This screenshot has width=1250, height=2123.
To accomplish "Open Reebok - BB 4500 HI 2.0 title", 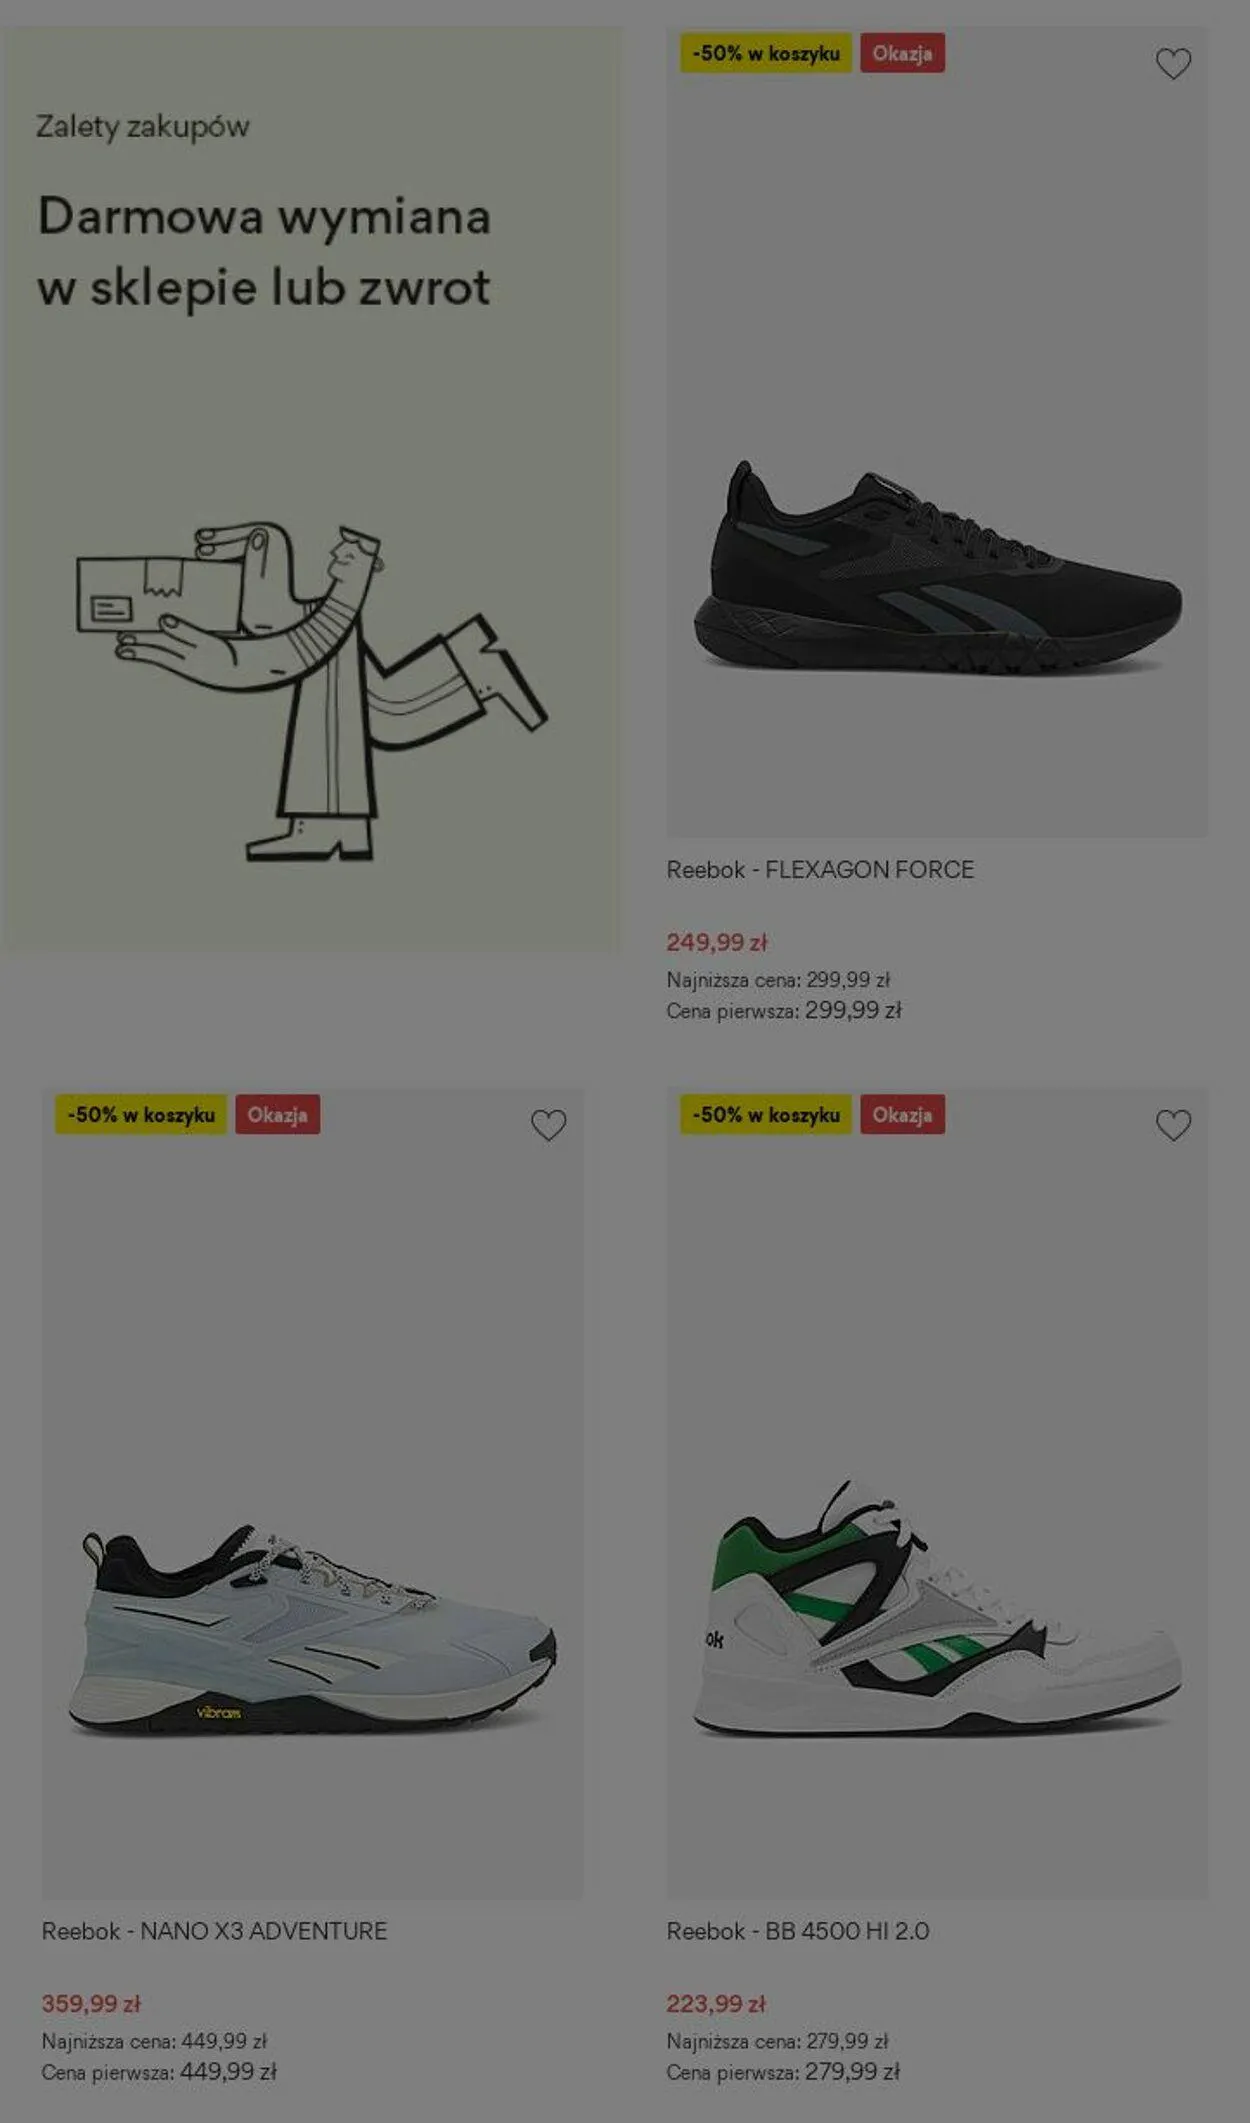I will coord(798,1931).
